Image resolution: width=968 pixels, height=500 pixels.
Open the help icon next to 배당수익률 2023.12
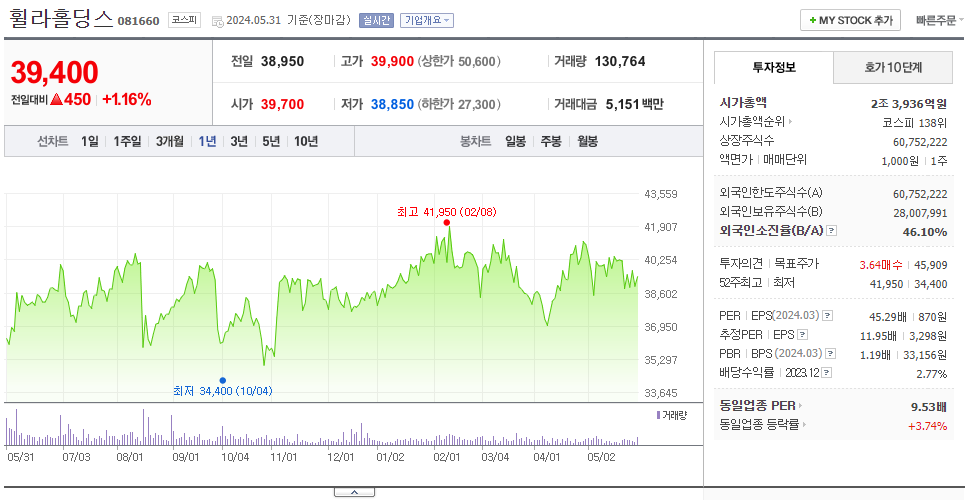point(827,373)
